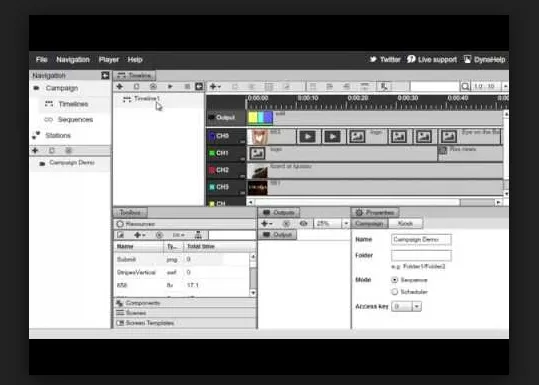
Task: Play the selected timeline
Action: 170,86
